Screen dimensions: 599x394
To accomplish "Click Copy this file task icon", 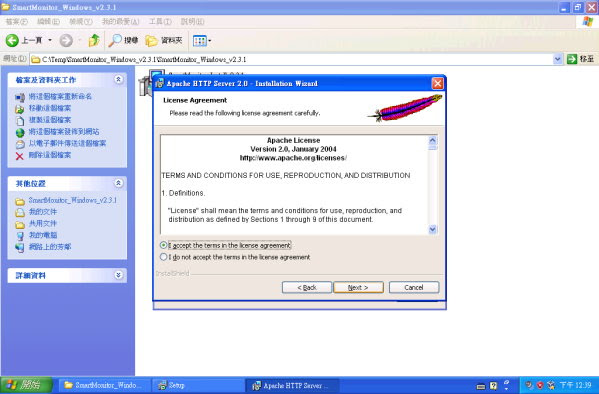I will point(20,121).
